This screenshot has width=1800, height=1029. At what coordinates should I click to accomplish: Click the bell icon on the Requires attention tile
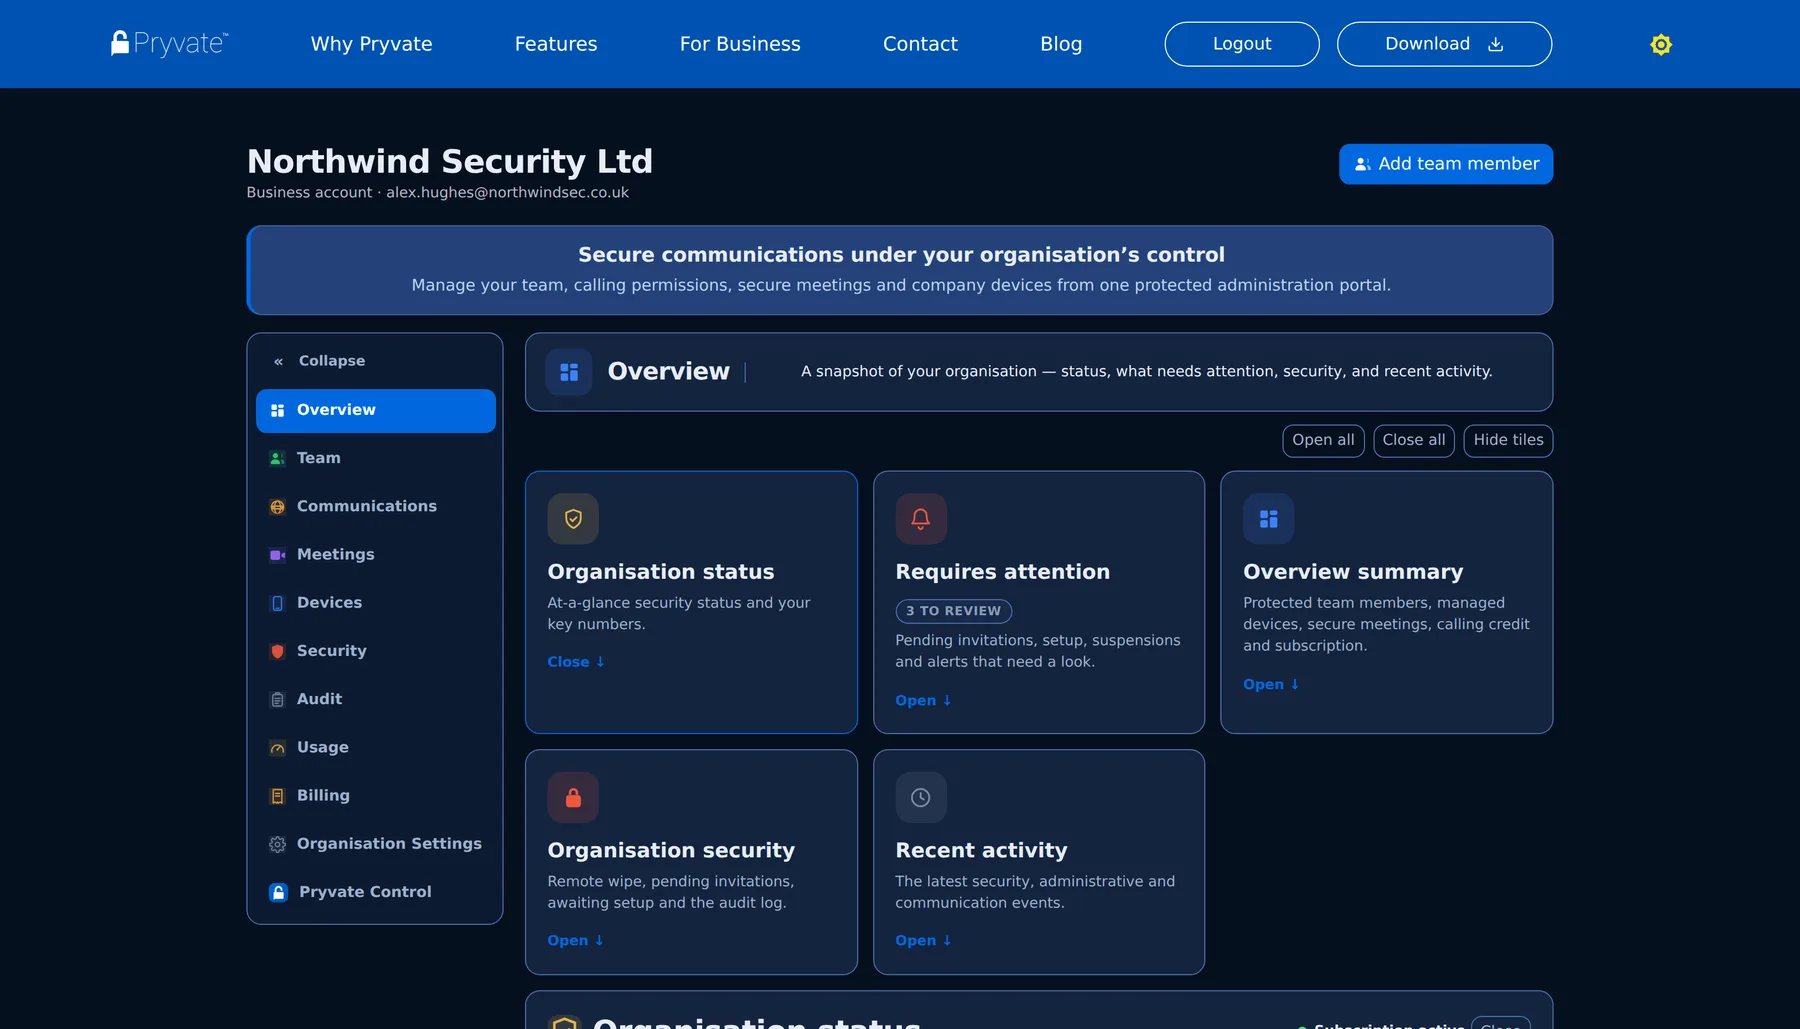921,519
